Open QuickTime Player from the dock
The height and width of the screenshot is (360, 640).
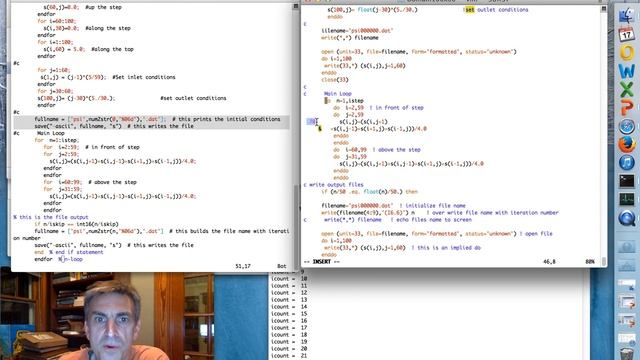[x=627, y=218]
